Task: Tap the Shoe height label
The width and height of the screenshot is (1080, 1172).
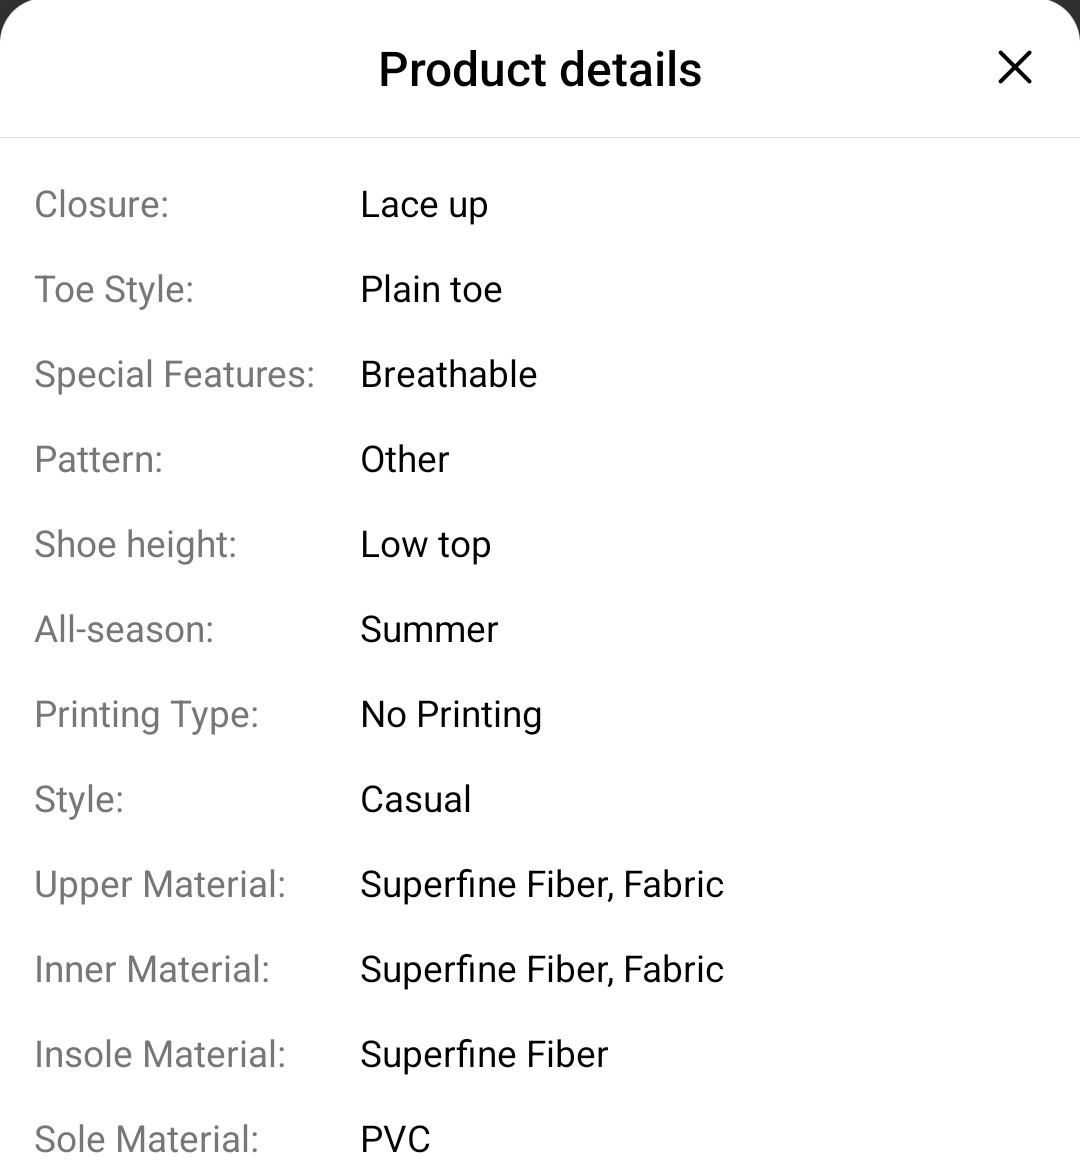Action: tap(135, 545)
